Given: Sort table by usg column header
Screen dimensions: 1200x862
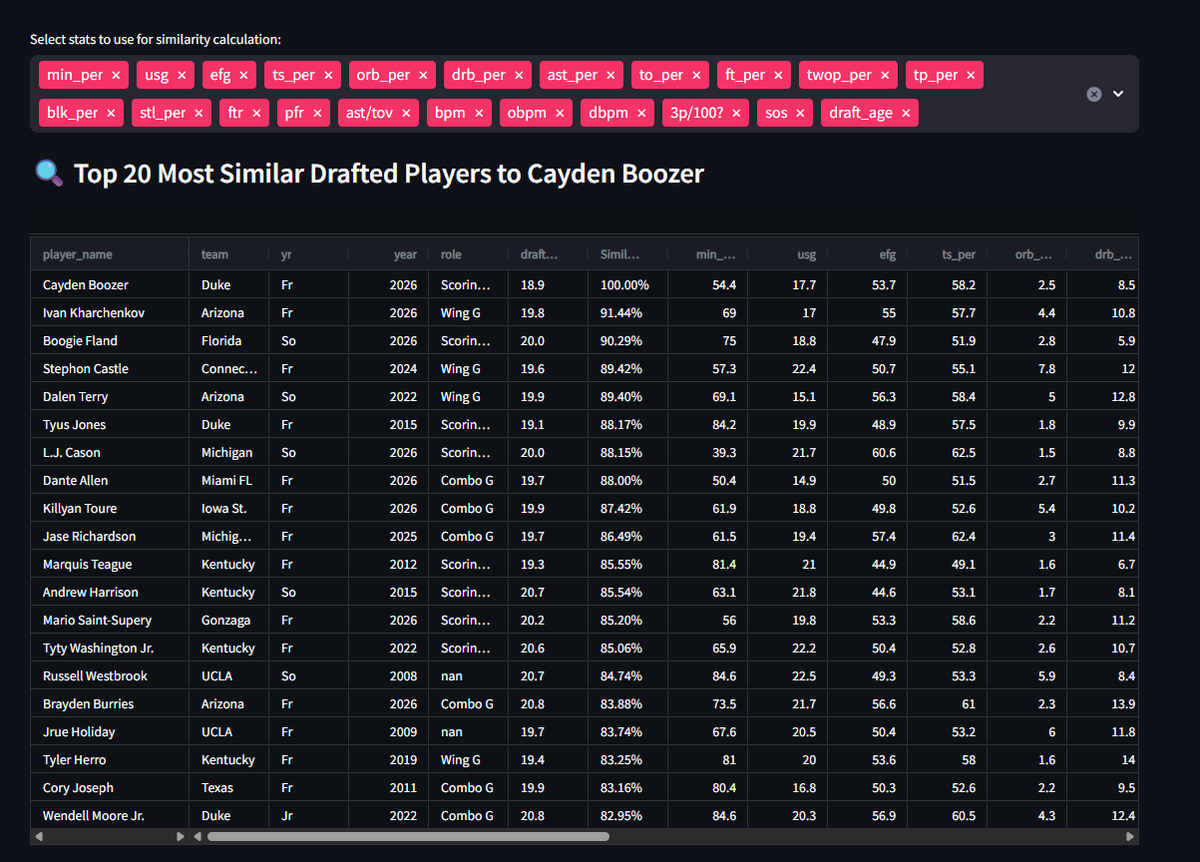Looking at the screenshot, I should [x=787, y=255].
